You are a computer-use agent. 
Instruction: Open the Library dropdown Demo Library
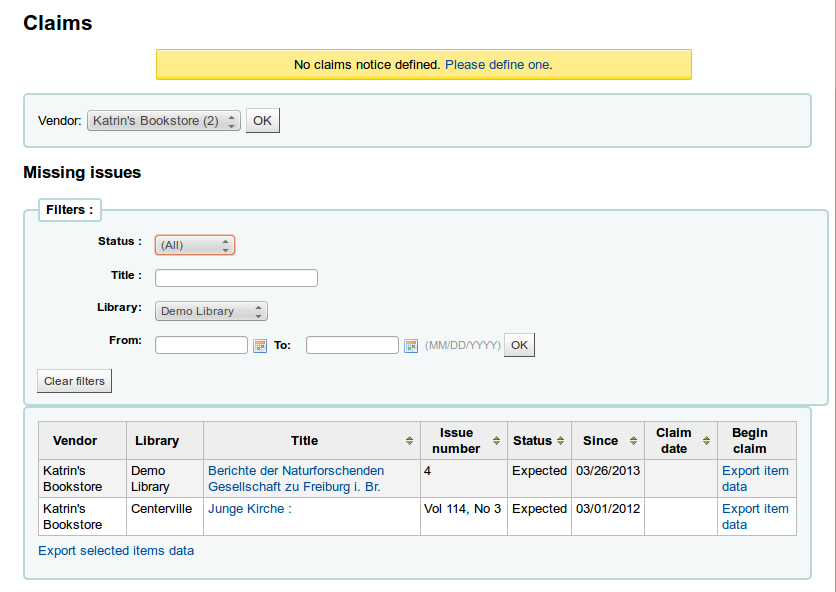211,311
